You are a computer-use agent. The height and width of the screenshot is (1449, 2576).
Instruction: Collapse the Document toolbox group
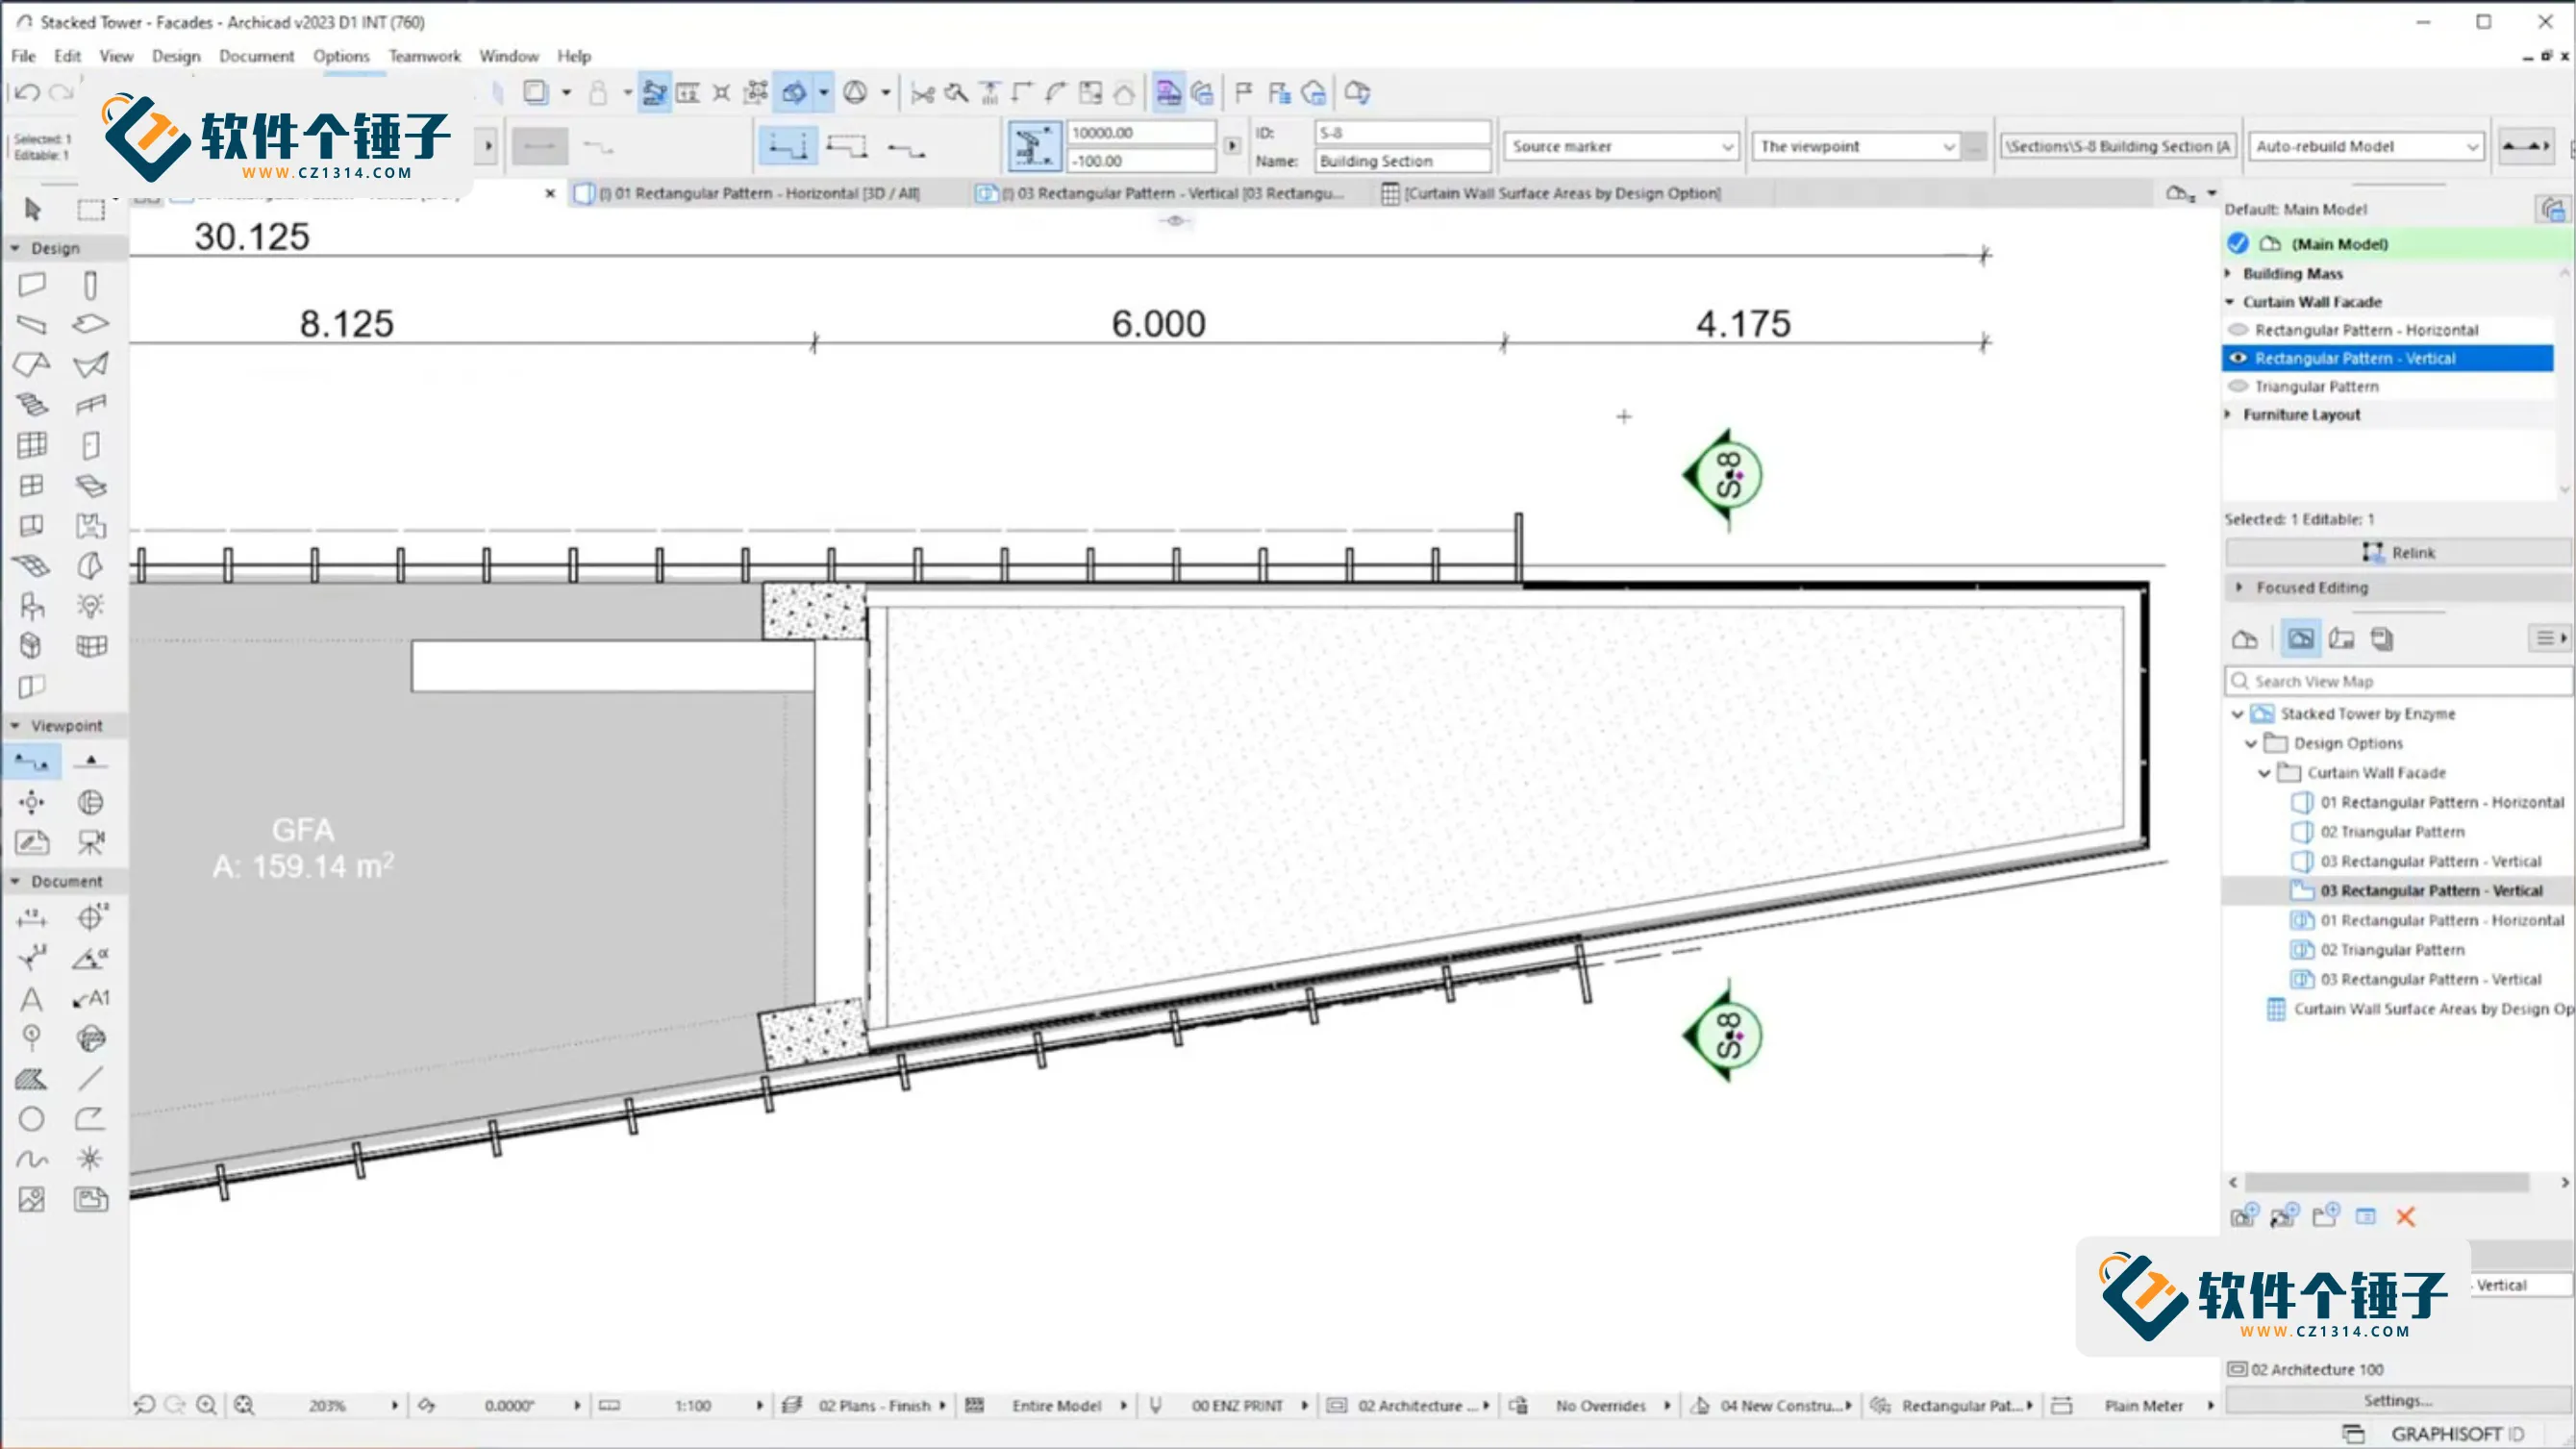(x=15, y=881)
